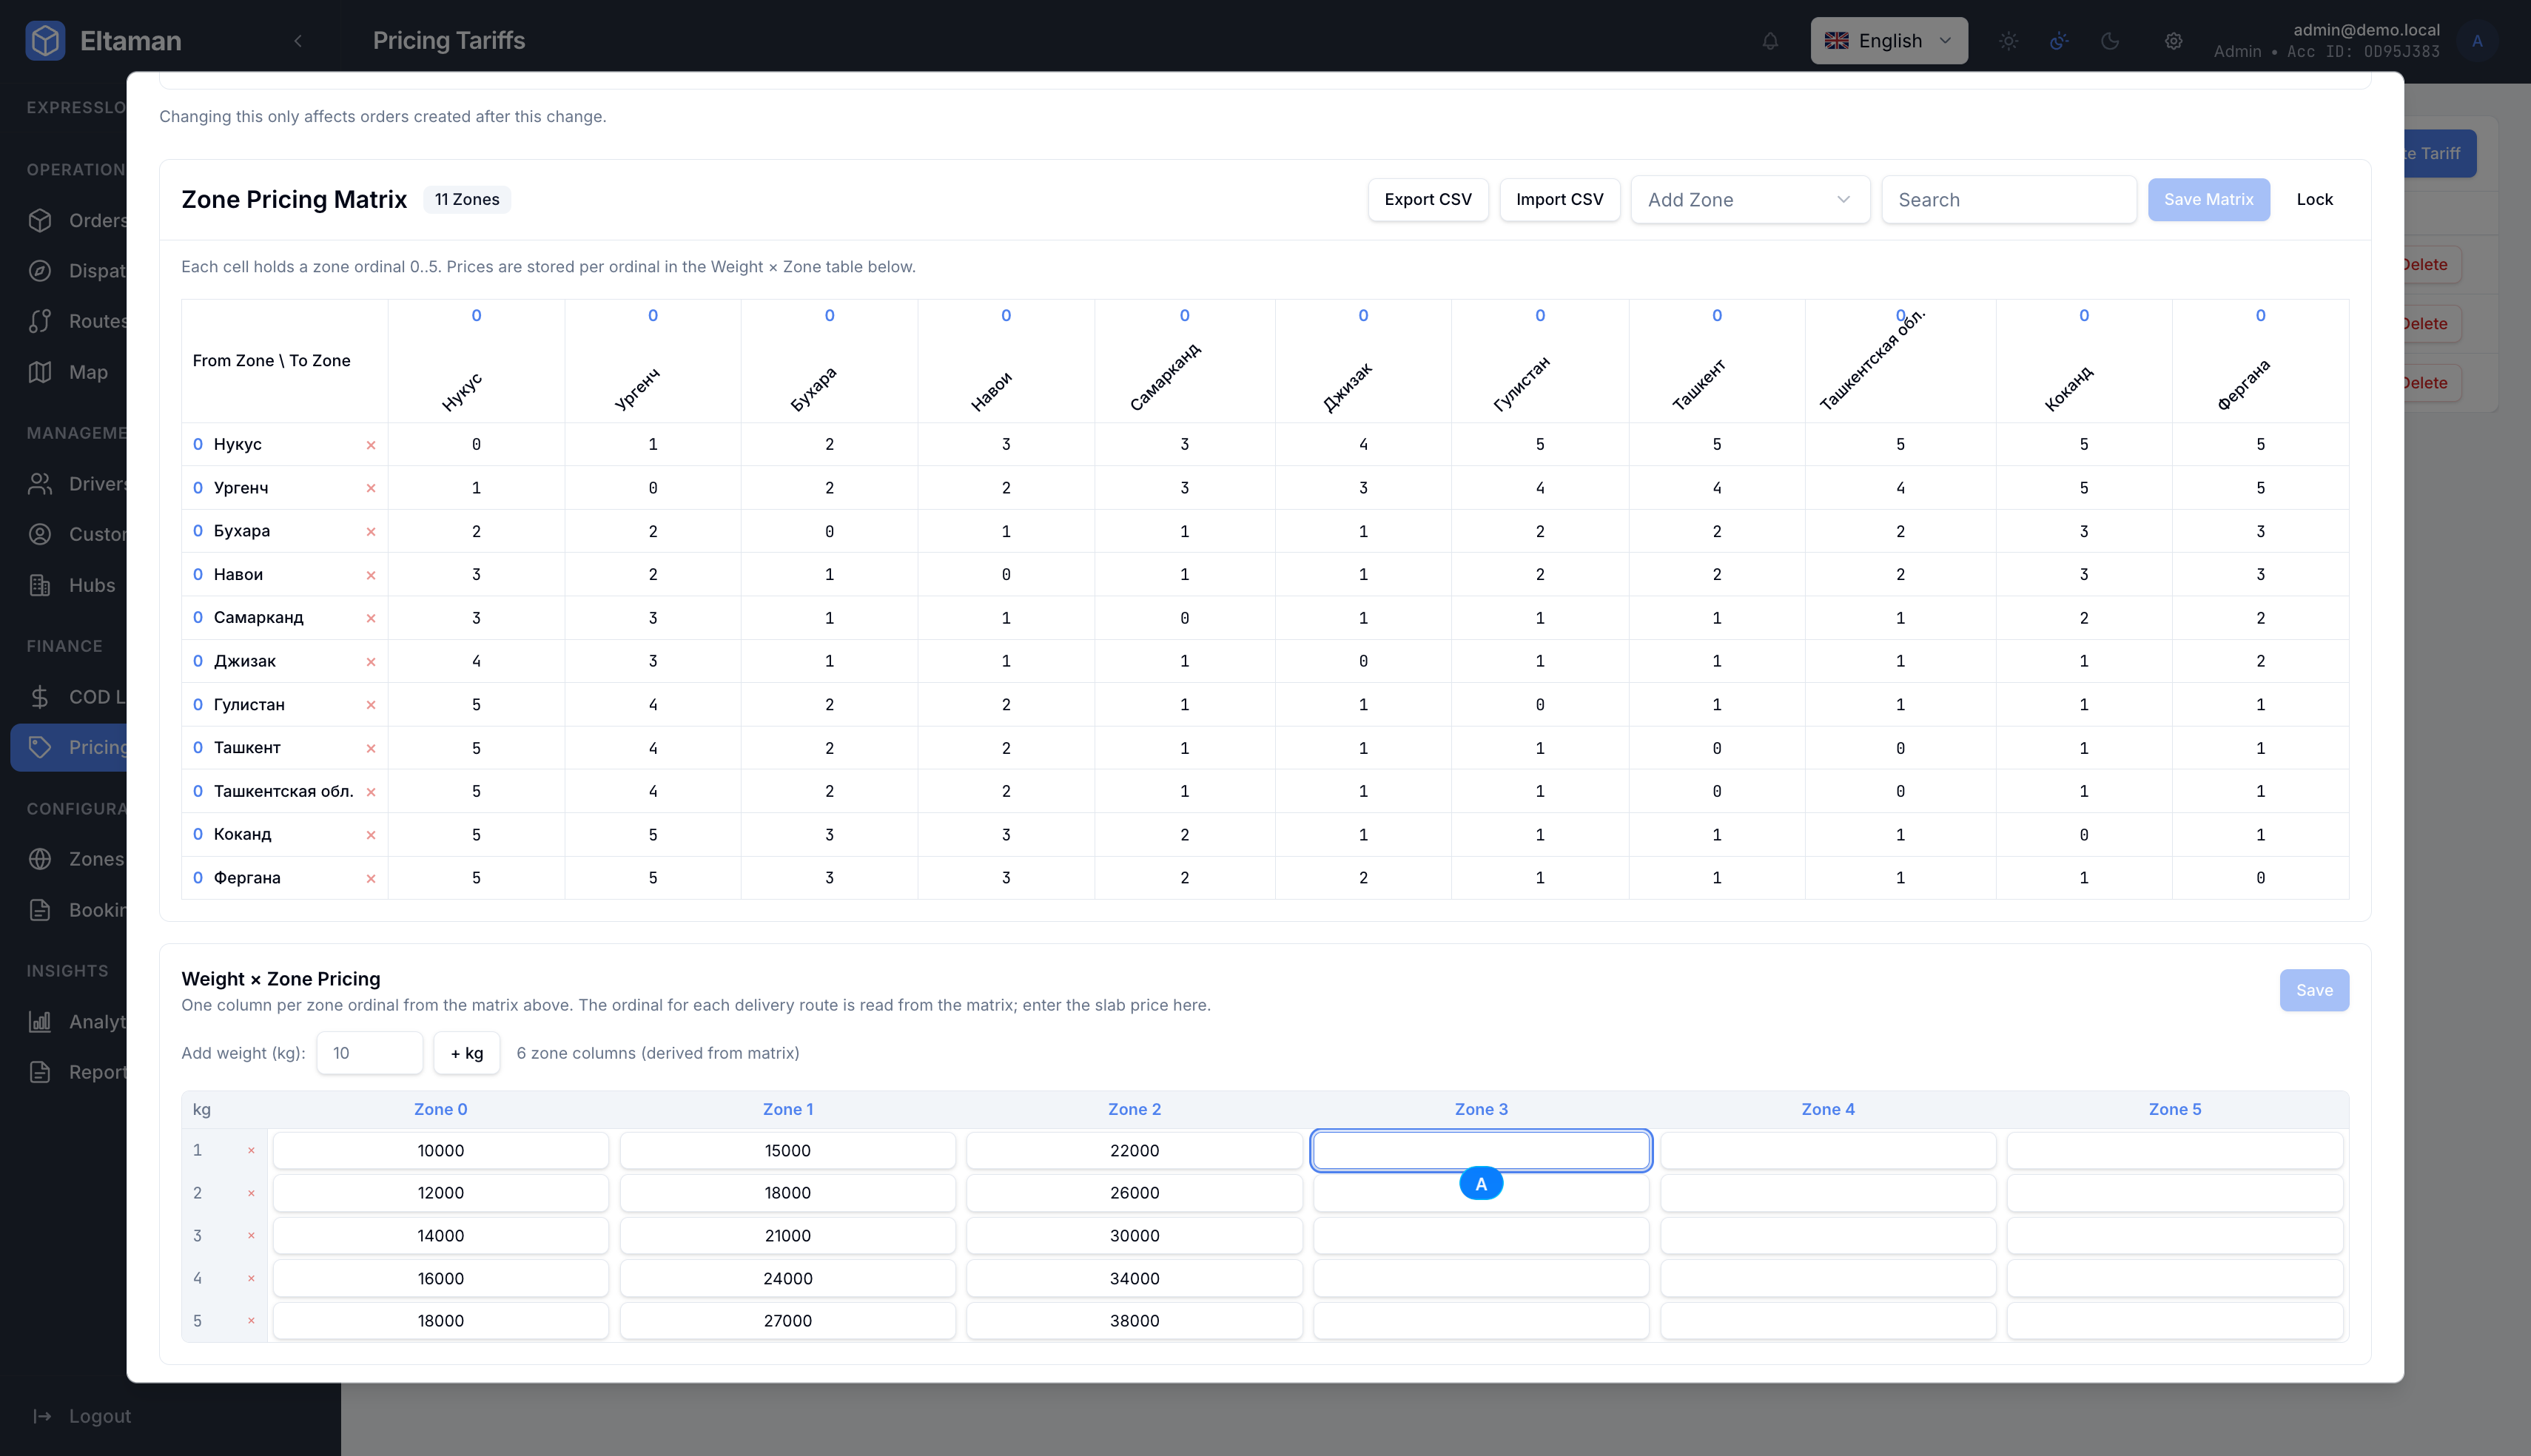Click the + kg button
The width and height of the screenshot is (2531, 1456).
467,1053
